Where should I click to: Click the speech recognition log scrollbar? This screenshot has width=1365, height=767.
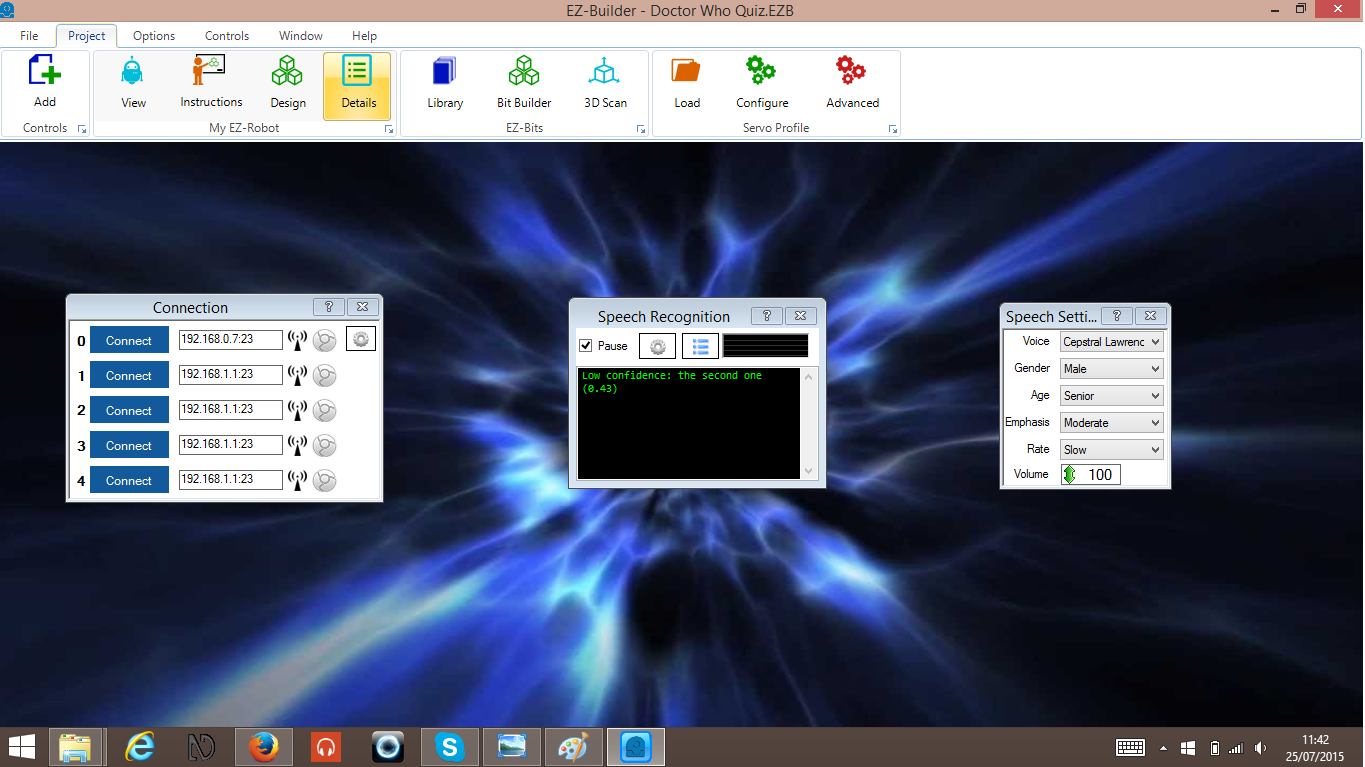810,423
